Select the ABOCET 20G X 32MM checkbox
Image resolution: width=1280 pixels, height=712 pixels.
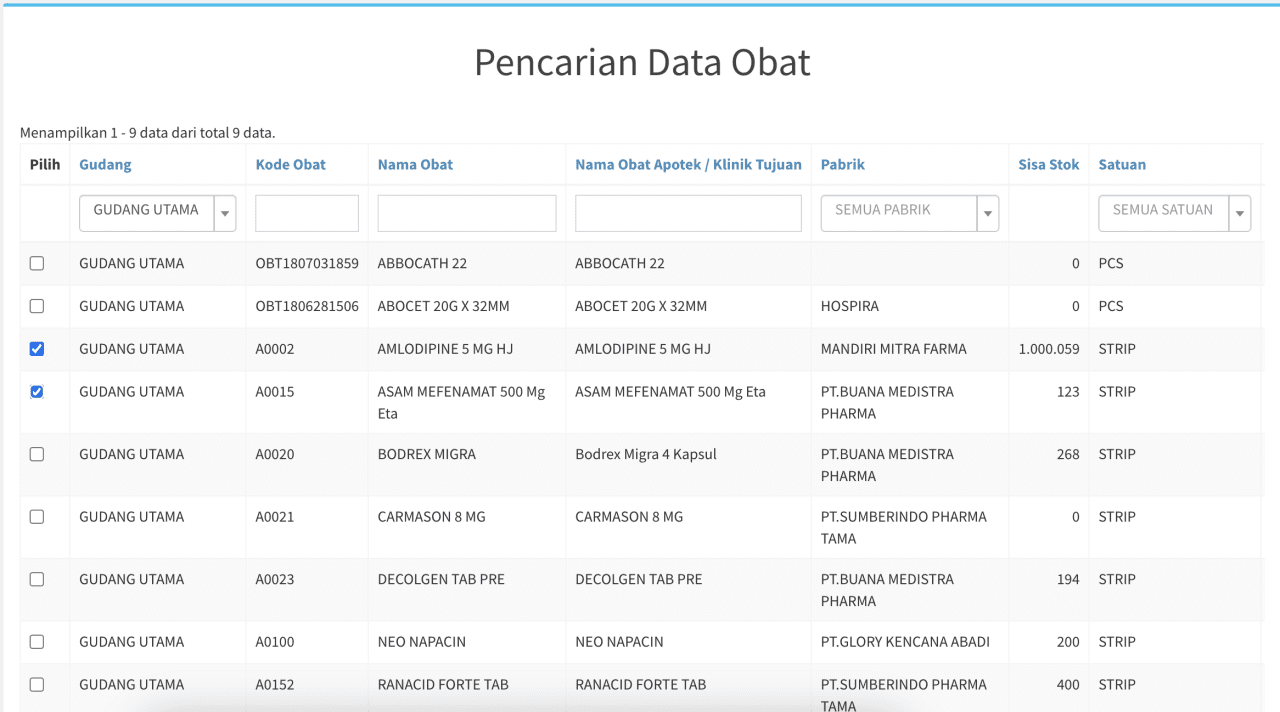(x=37, y=306)
